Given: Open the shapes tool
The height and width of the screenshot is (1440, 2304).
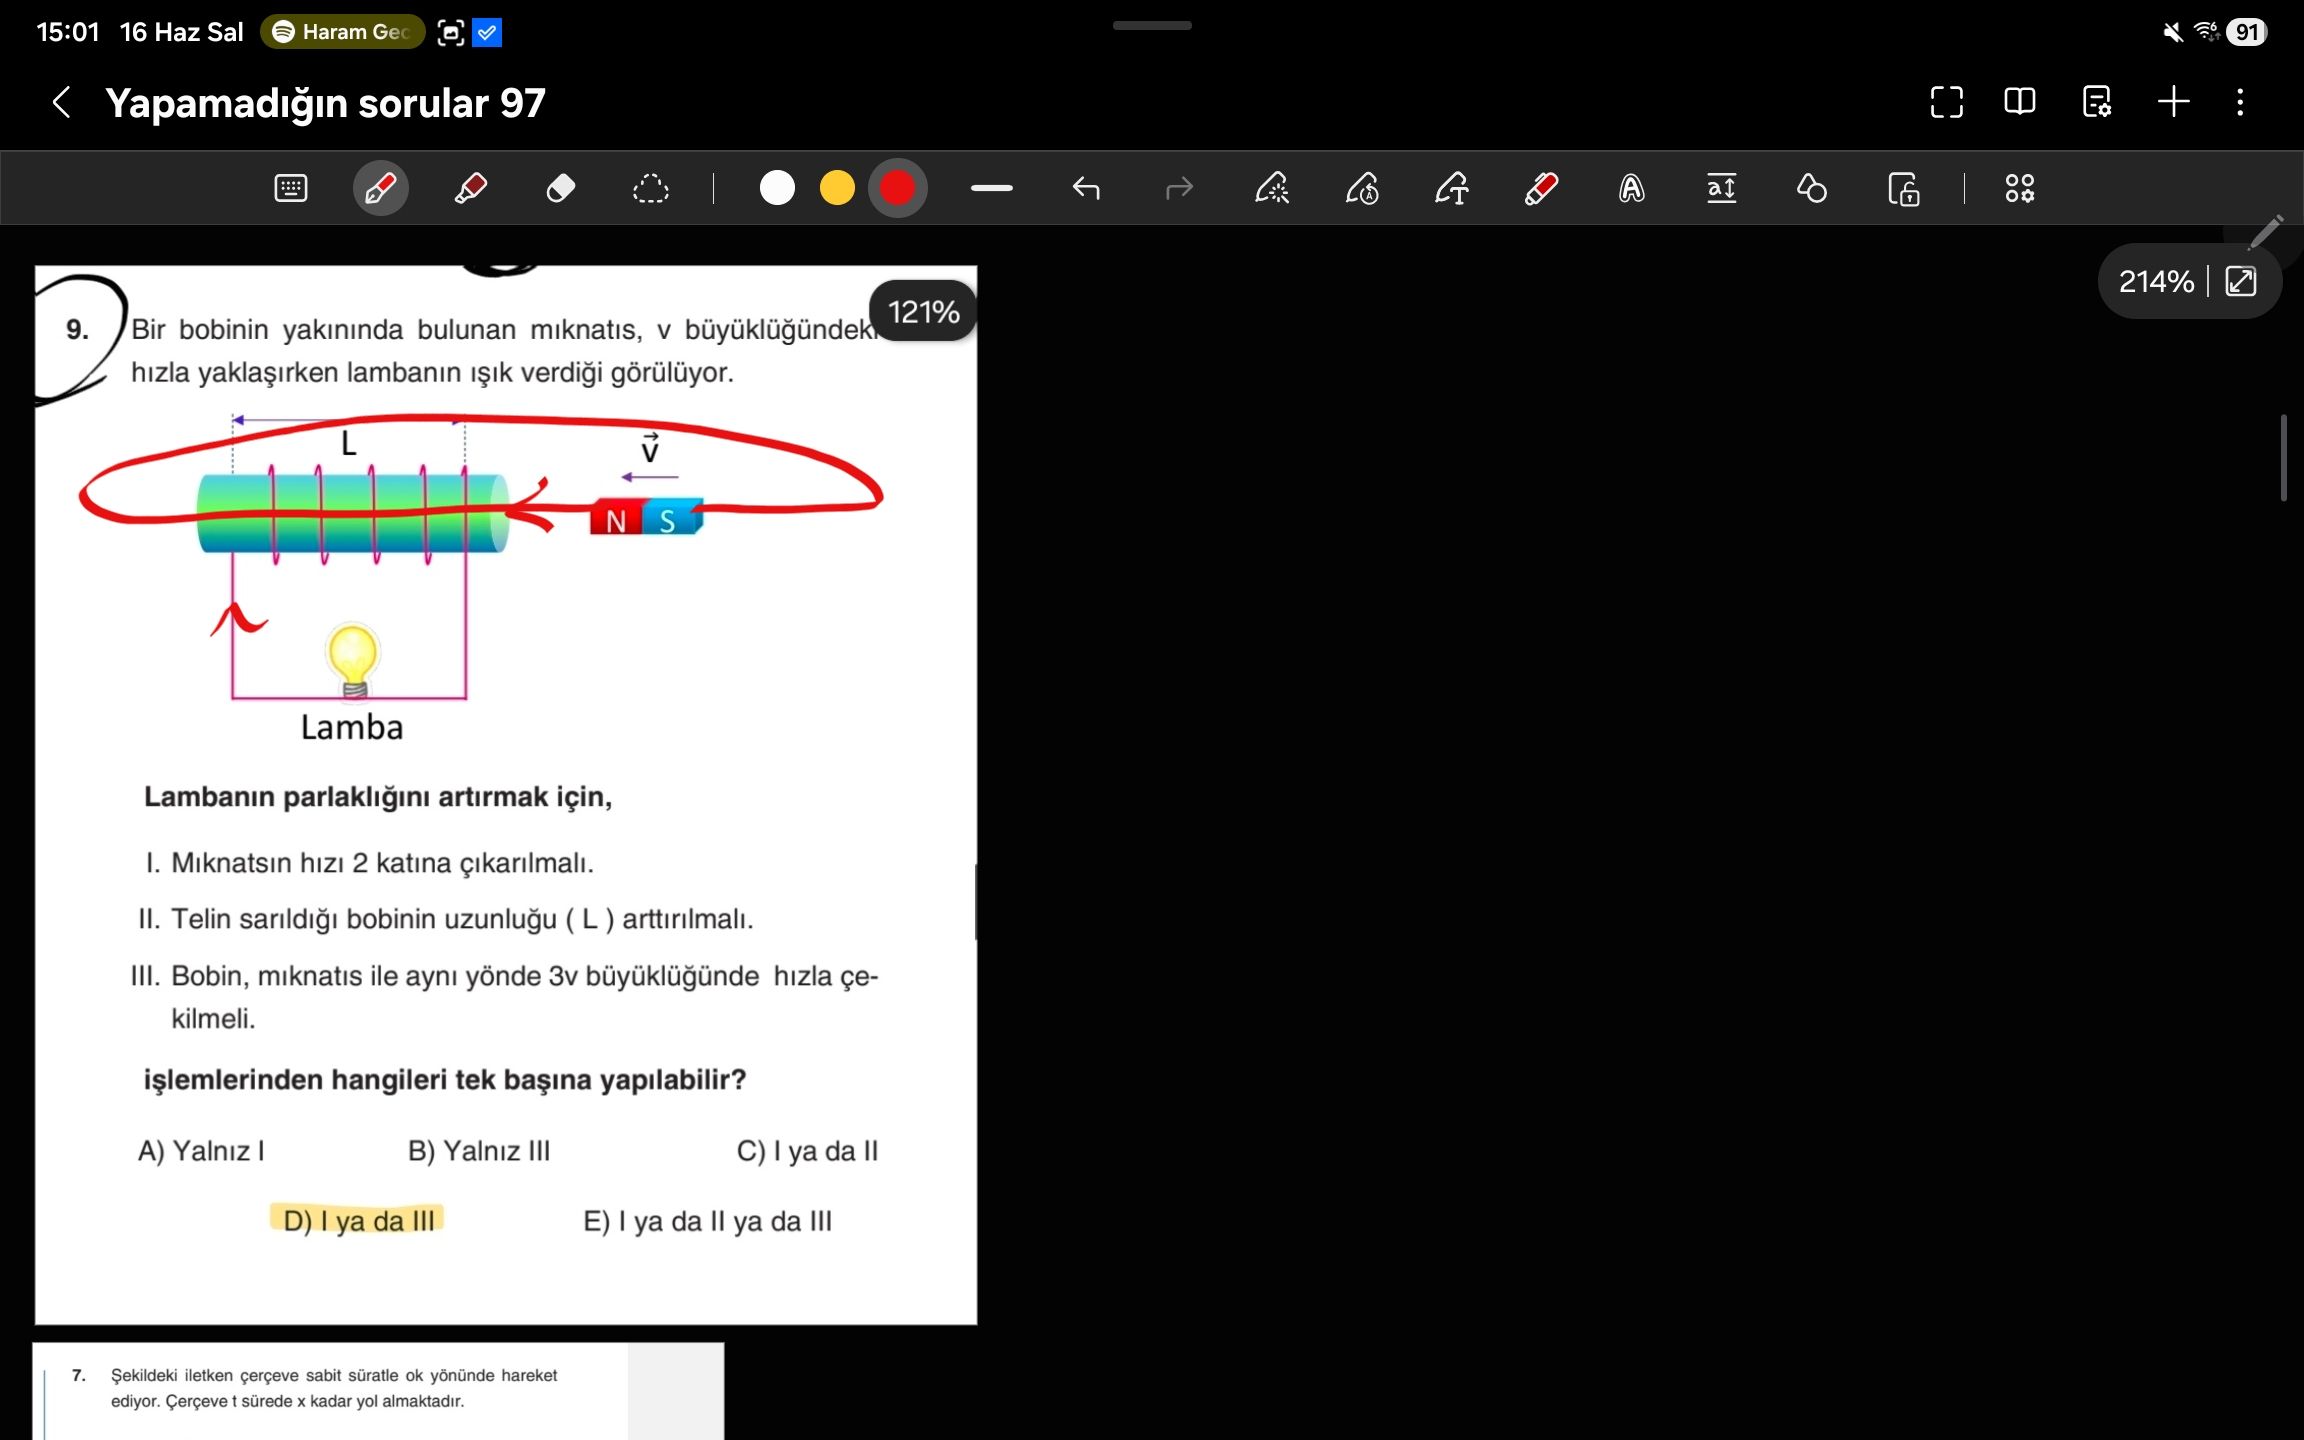Looking at the screenshot, I should click(1812, 188).
